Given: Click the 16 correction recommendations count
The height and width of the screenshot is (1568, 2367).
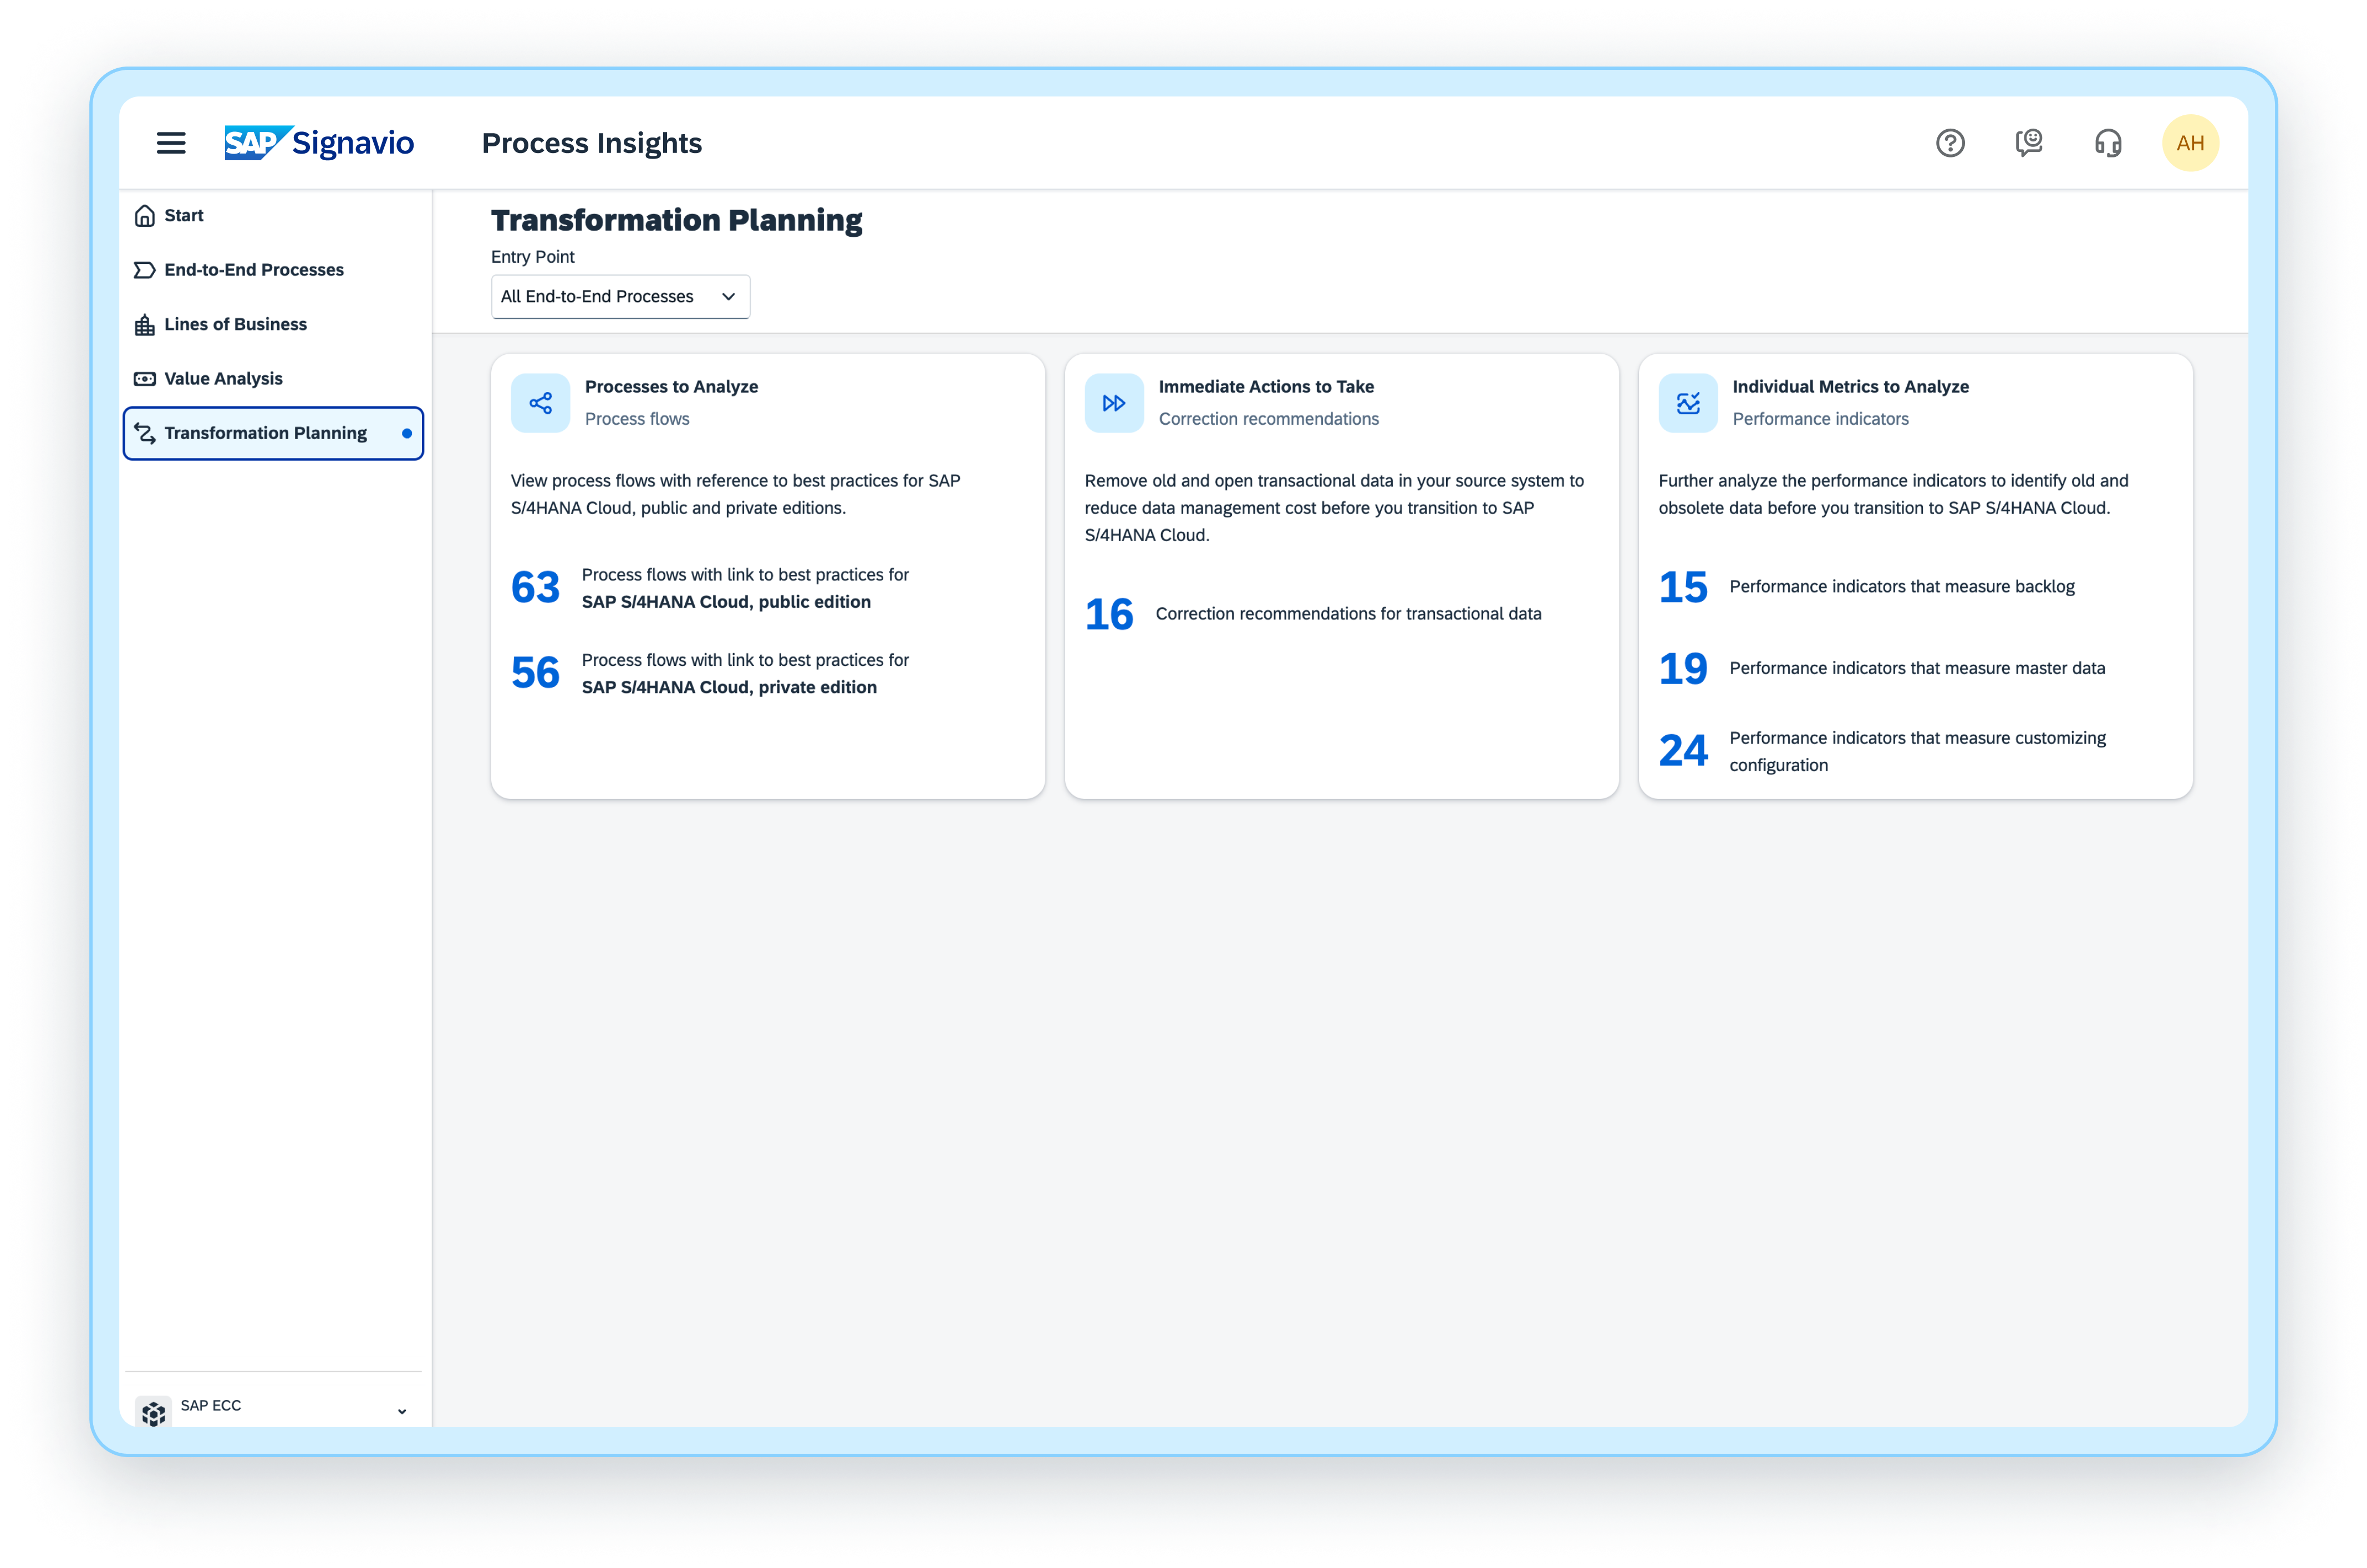Looking at the screenshot, I should point(1109,613).
